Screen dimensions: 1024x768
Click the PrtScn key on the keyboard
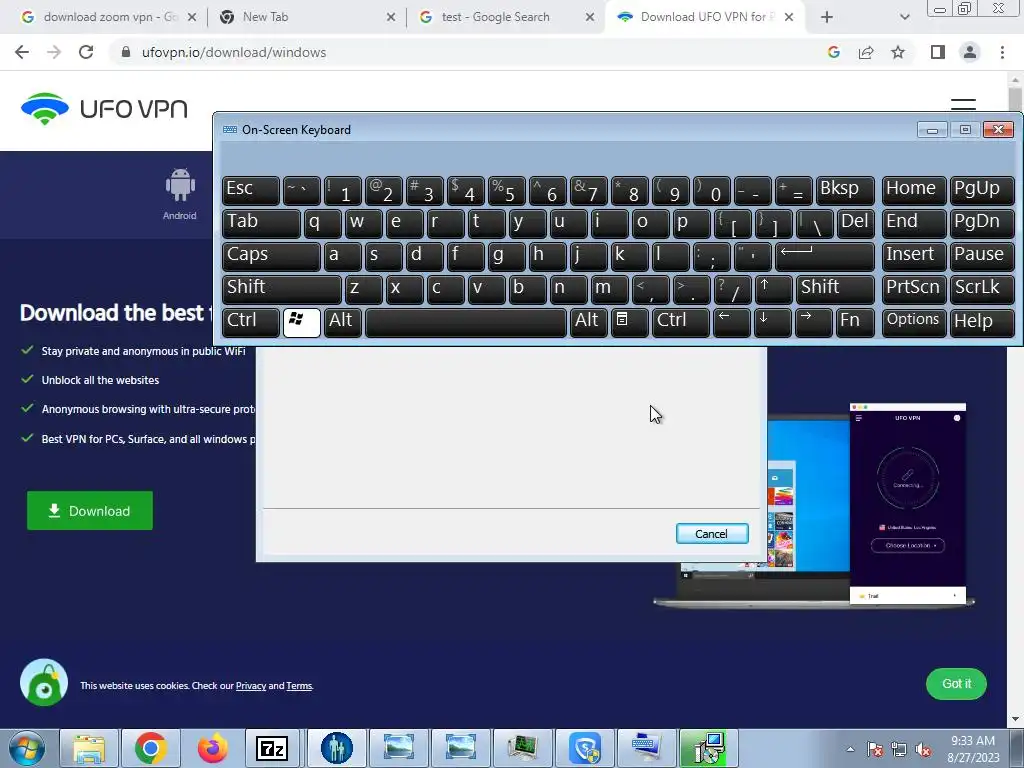coord(914,290)
